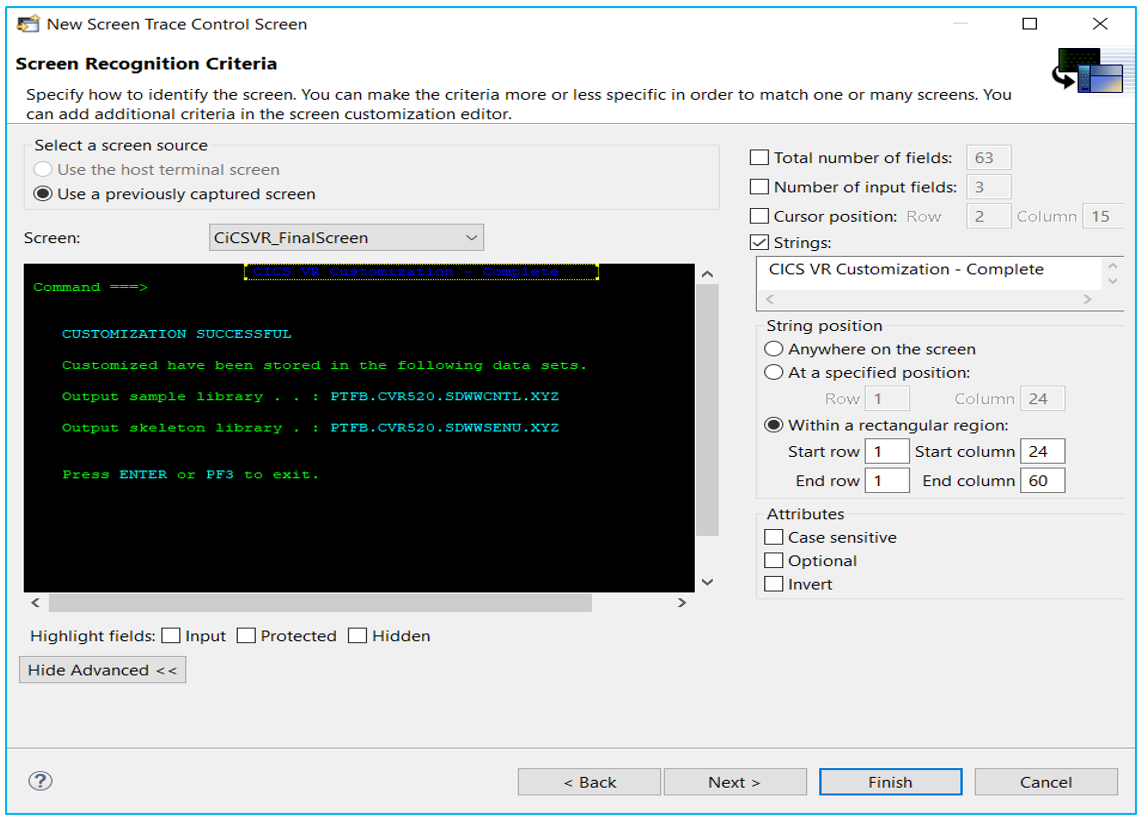Enable the Invert attribute

point(773,584)
